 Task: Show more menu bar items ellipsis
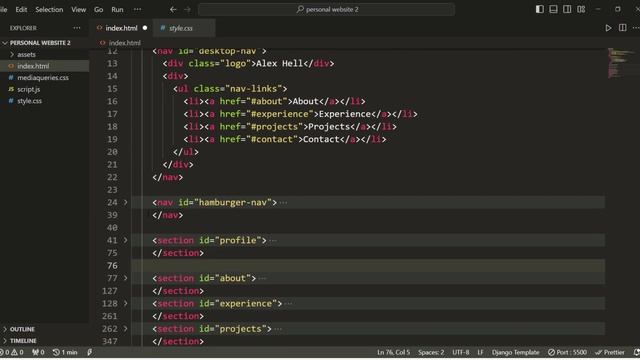[138, 9]
